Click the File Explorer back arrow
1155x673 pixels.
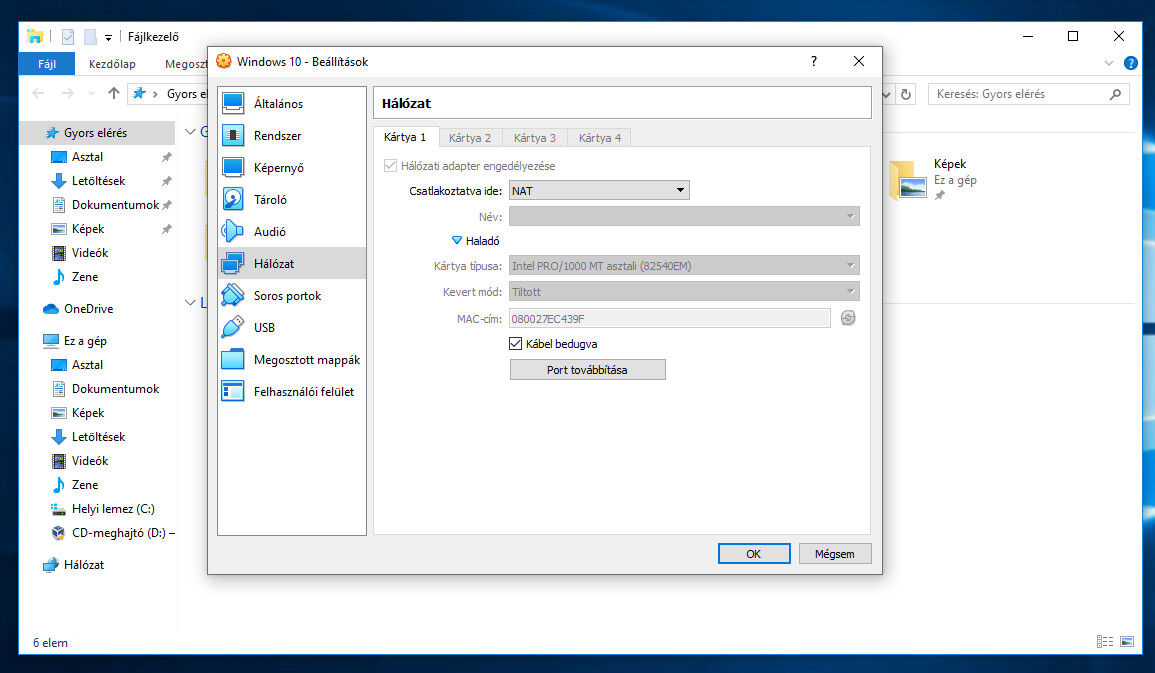(x=38, y=94)
